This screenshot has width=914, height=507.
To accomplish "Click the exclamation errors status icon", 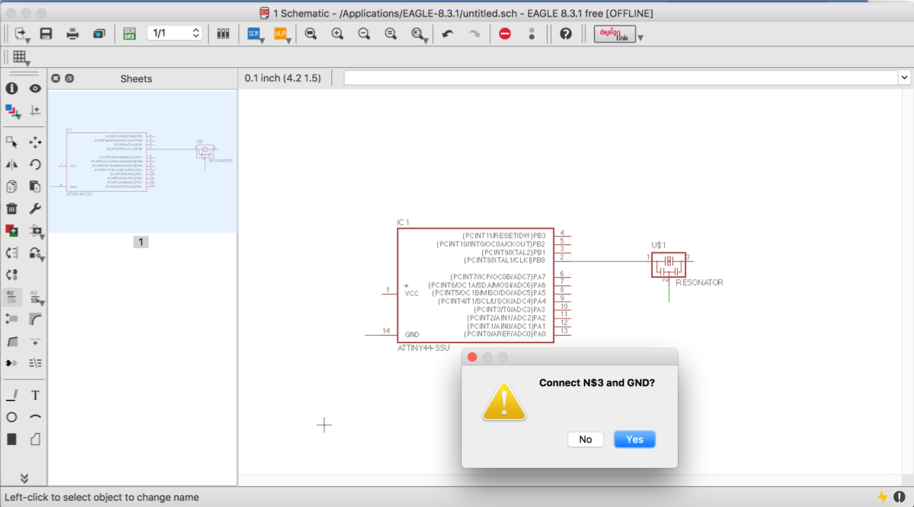I will [899, 497].
